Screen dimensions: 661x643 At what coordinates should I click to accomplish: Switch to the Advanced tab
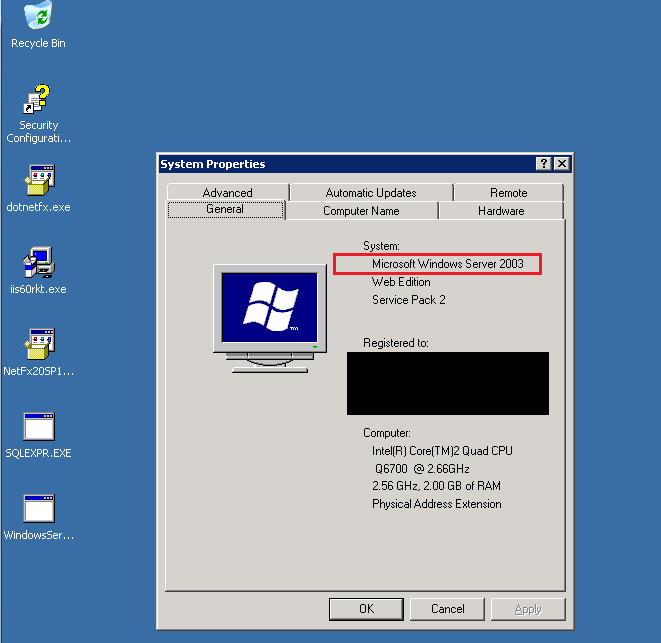point(227,193)
